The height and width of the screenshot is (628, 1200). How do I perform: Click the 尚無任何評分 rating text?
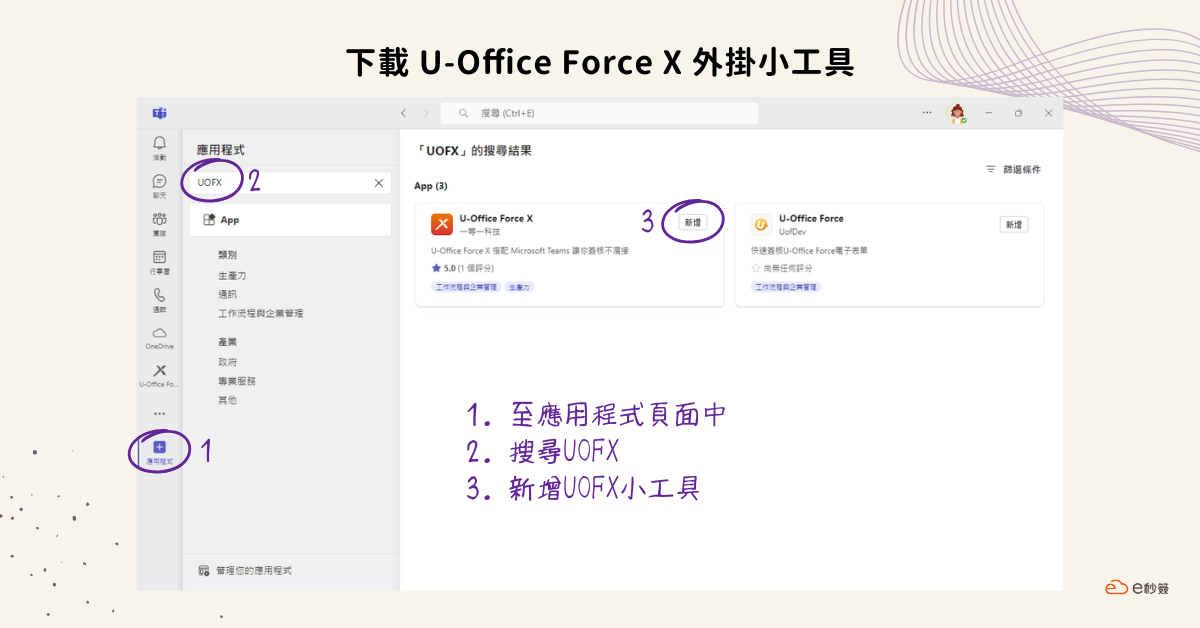point(789,268)
